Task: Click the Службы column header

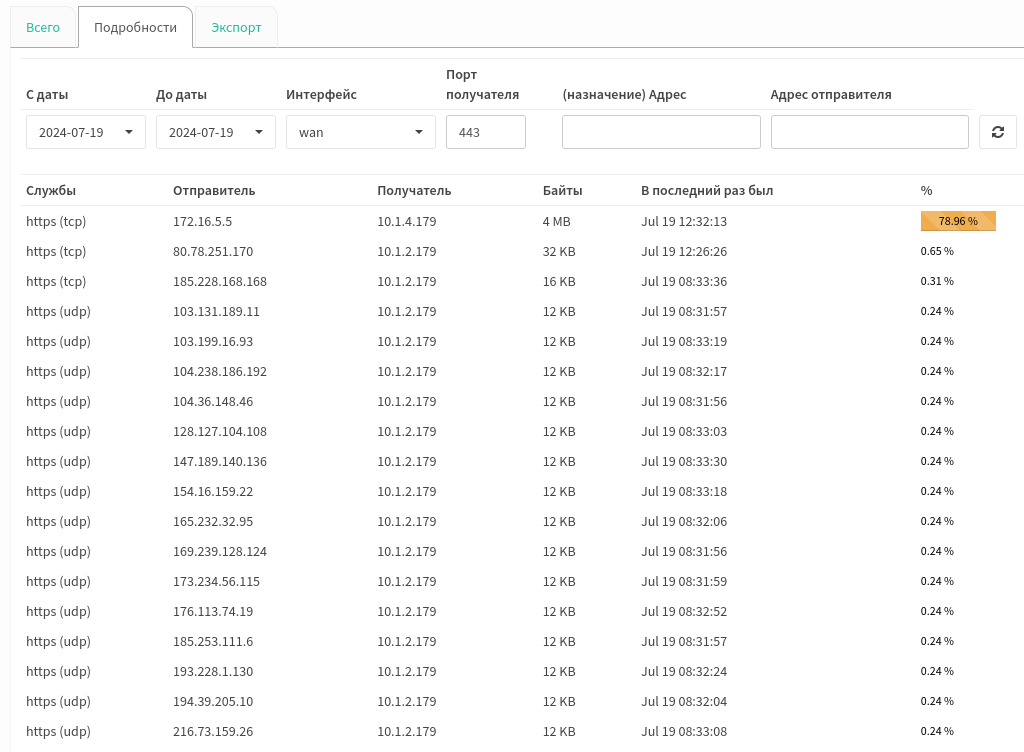Action: pos(51,191)
